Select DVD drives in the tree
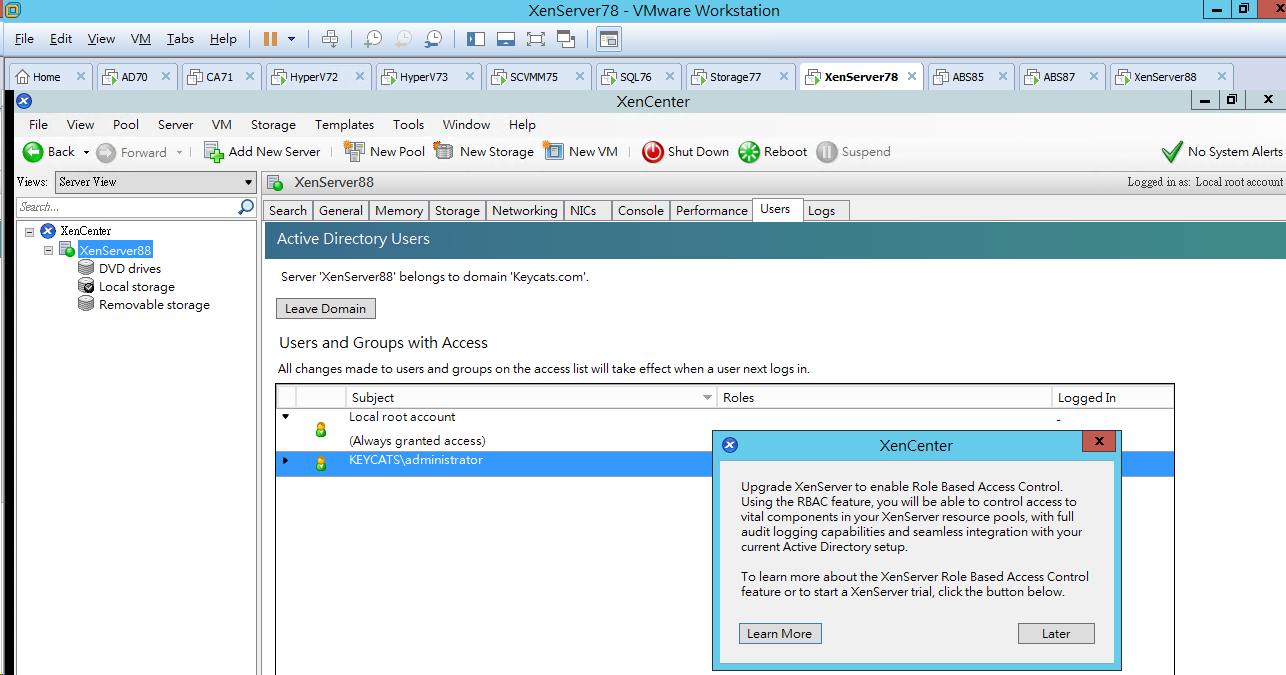Screen dimensions: 1286x675 click(130, 268)
